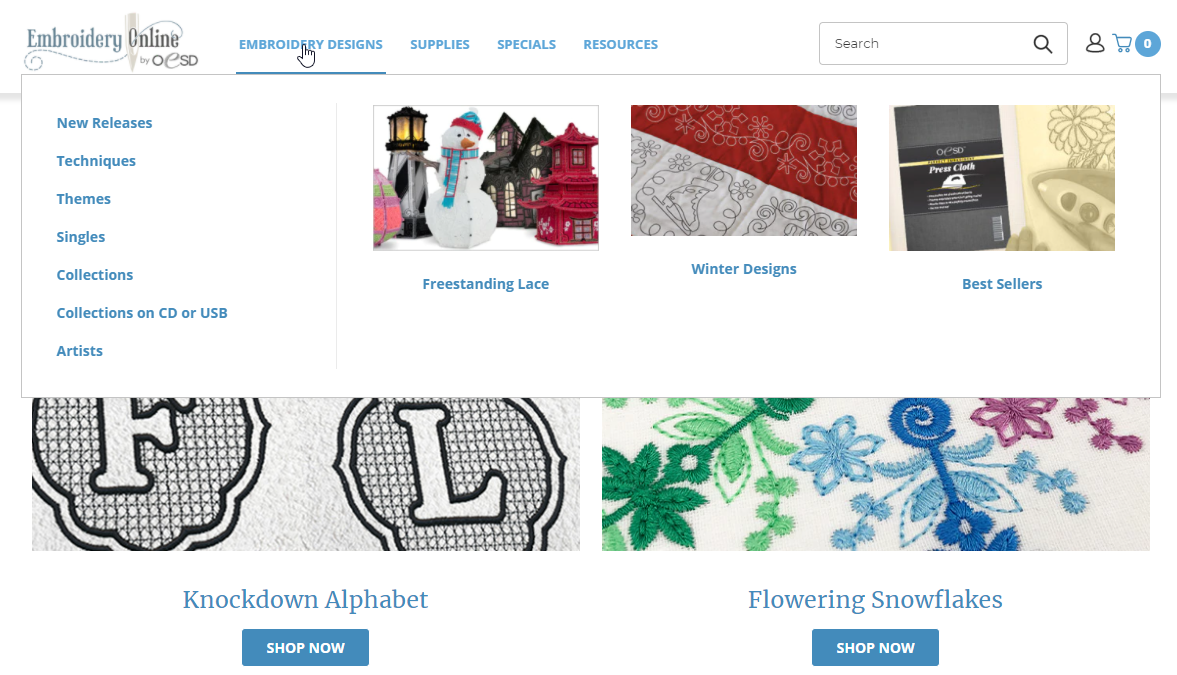Select the Techniques link
This screenshot has height=675, width=1177.
(x=96, y=161)
